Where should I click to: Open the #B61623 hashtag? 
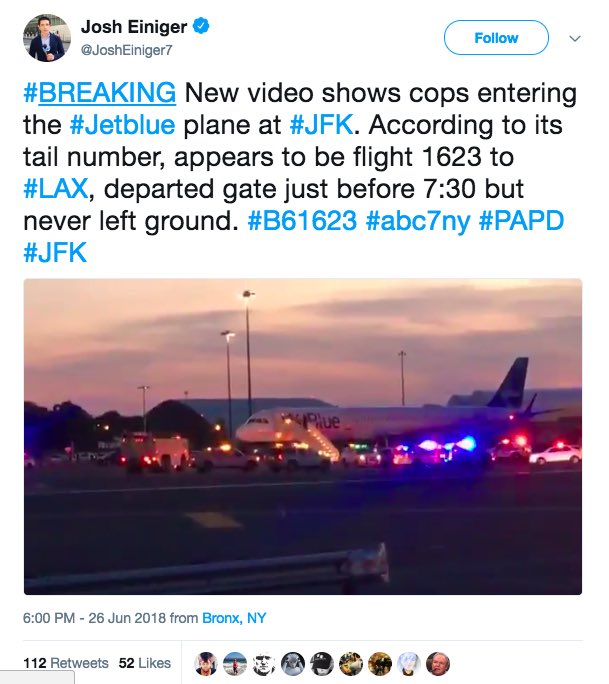[x=302, y=220]
